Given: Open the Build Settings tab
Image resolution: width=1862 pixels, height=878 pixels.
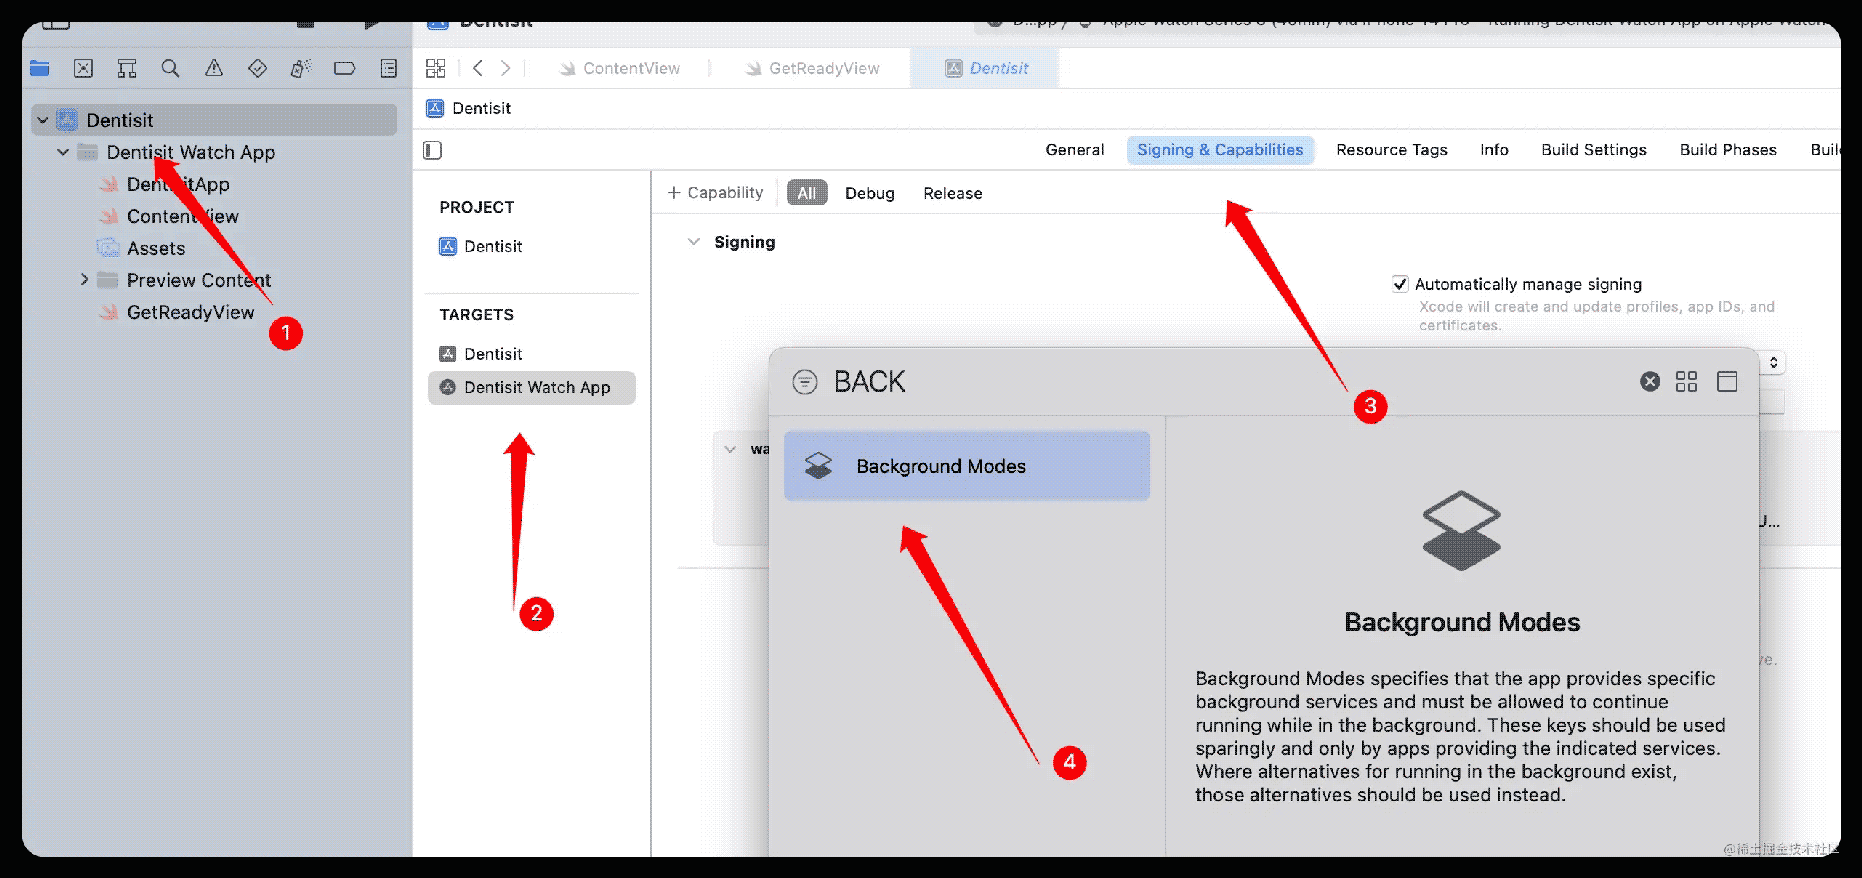Looking at the screenshot, I should [1594, 150].
